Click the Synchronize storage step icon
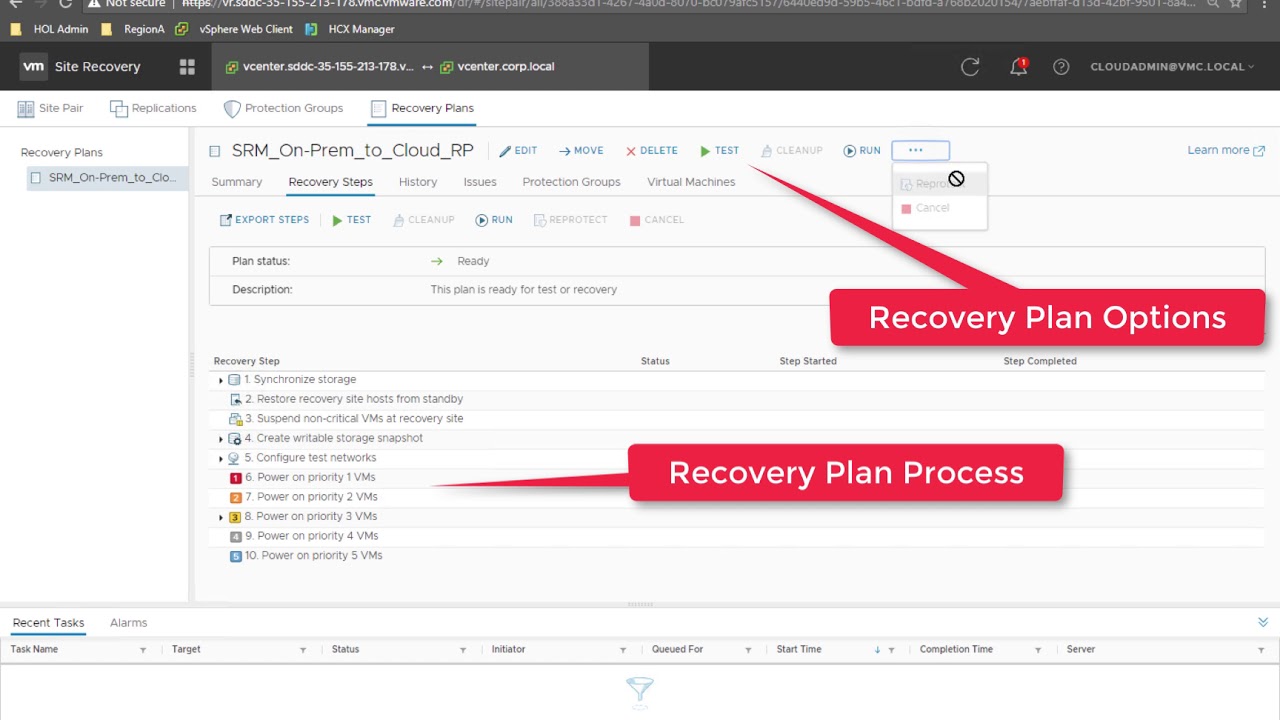Image resolution: width=1280 pixels, height=720 pixels. click(234, 380)
